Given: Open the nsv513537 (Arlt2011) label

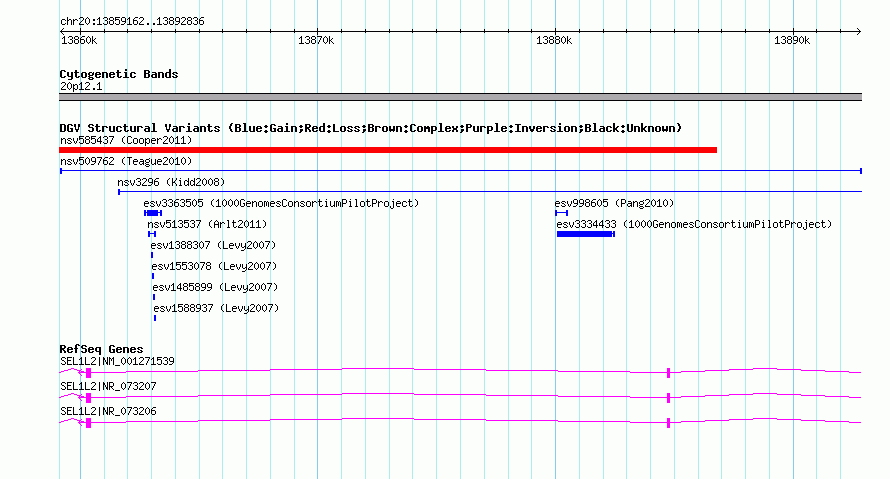Looking at the screenshot, I should pos(207,224).
